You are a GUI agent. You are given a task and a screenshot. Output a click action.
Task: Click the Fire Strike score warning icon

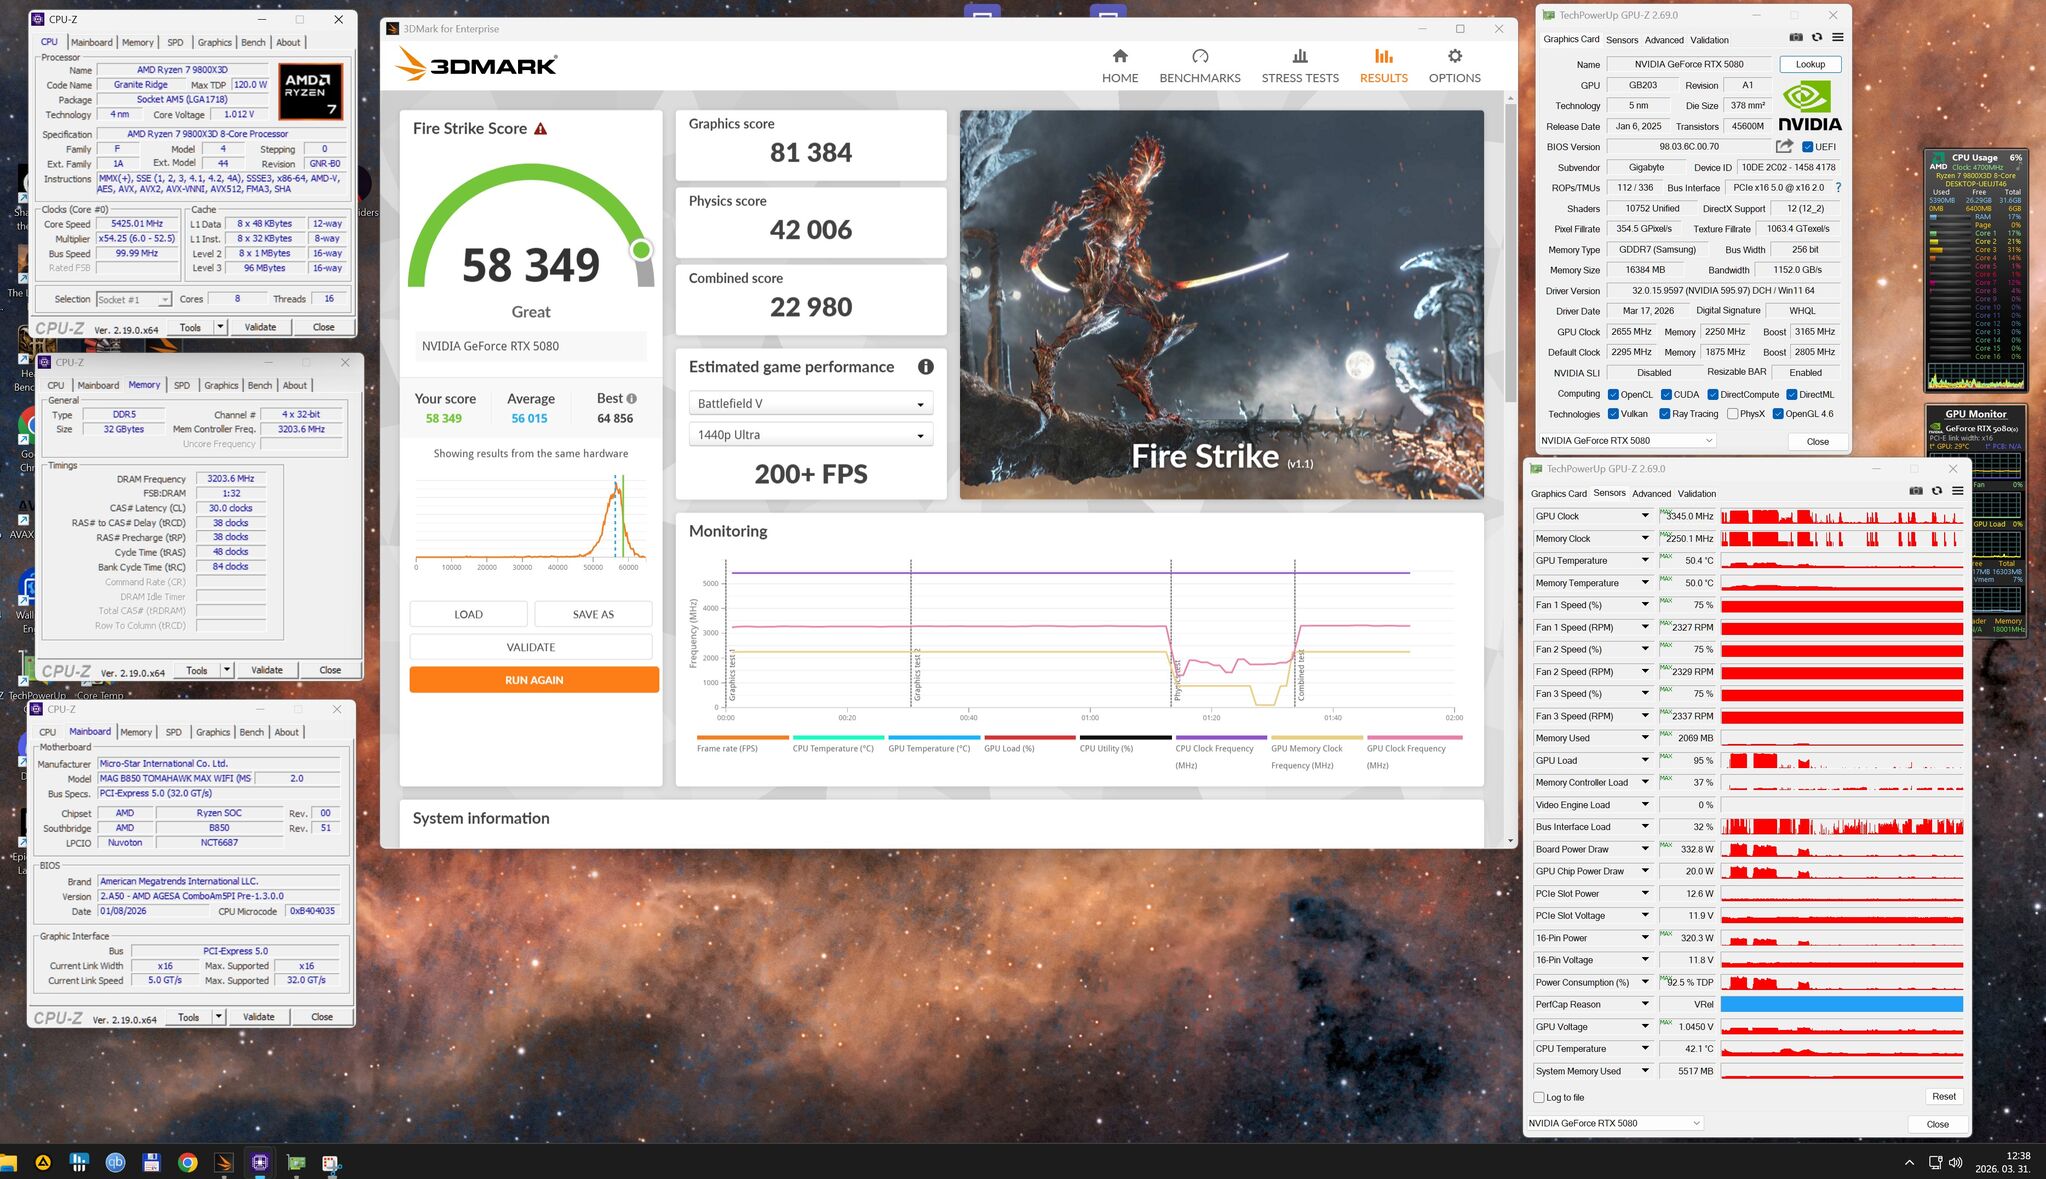point(541,129)
